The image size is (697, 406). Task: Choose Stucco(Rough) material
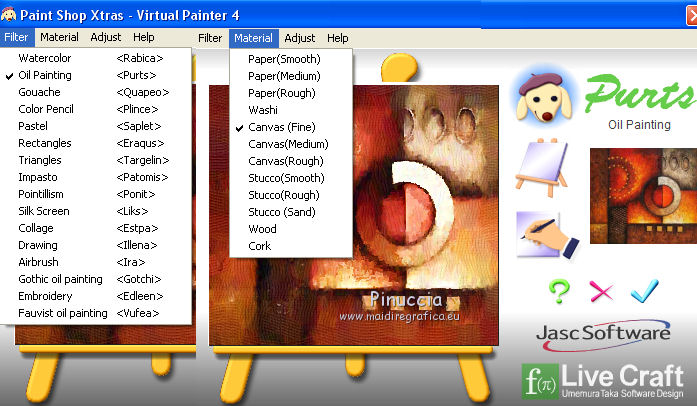pyautogui.click(x=291, y=195)
